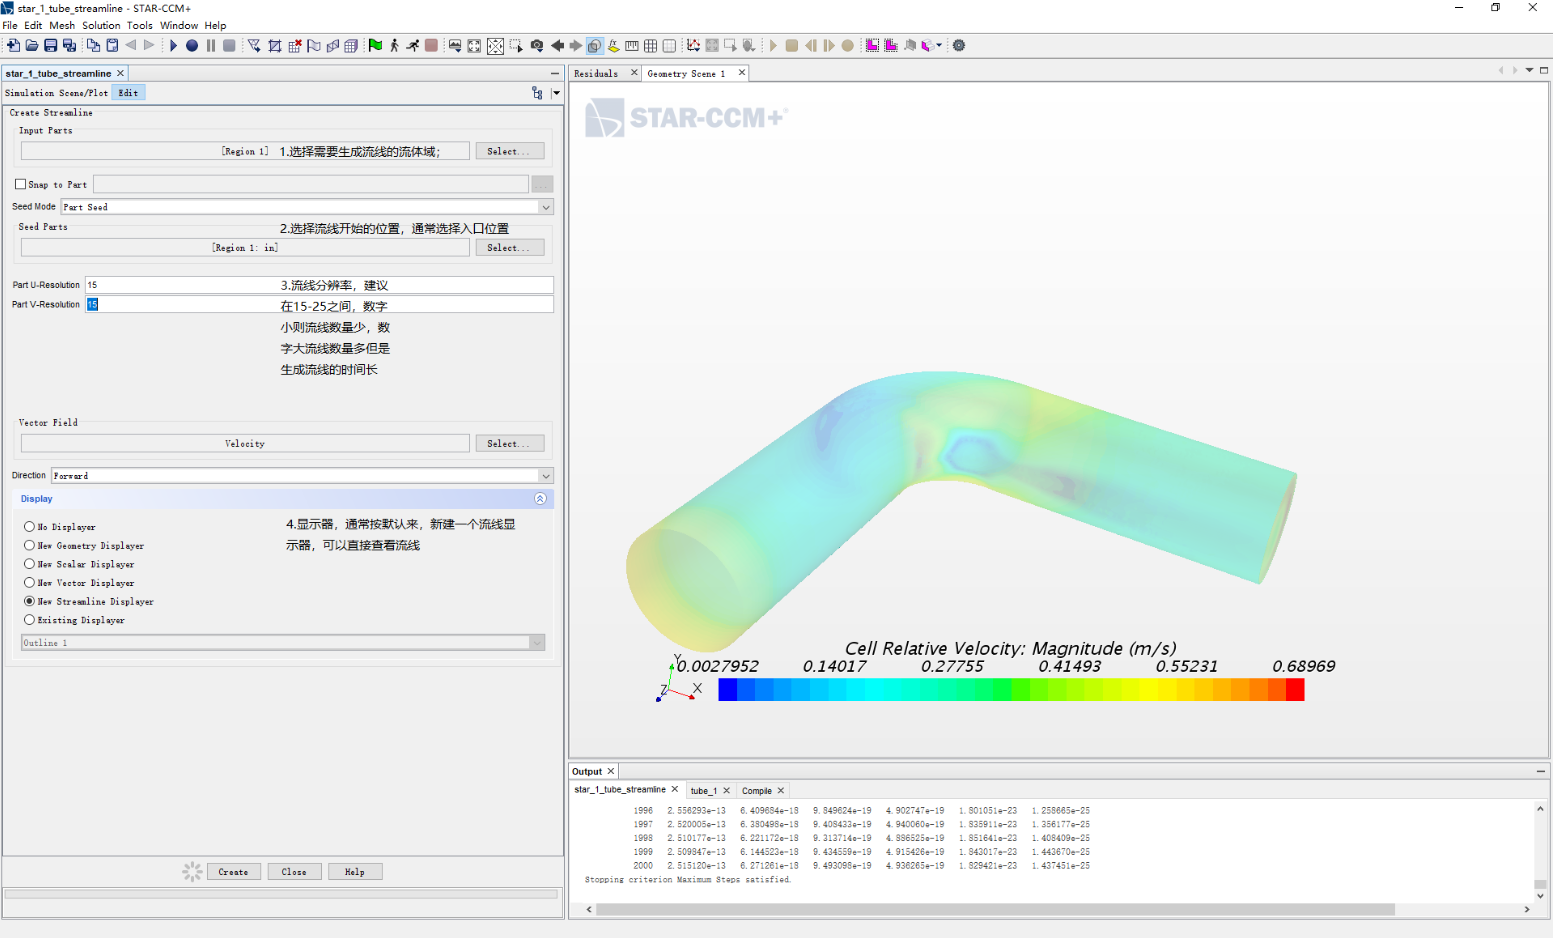This screenshot has height=938, width=1553.
Task: Click the green Initialize Solution flag
Action: 375,45
